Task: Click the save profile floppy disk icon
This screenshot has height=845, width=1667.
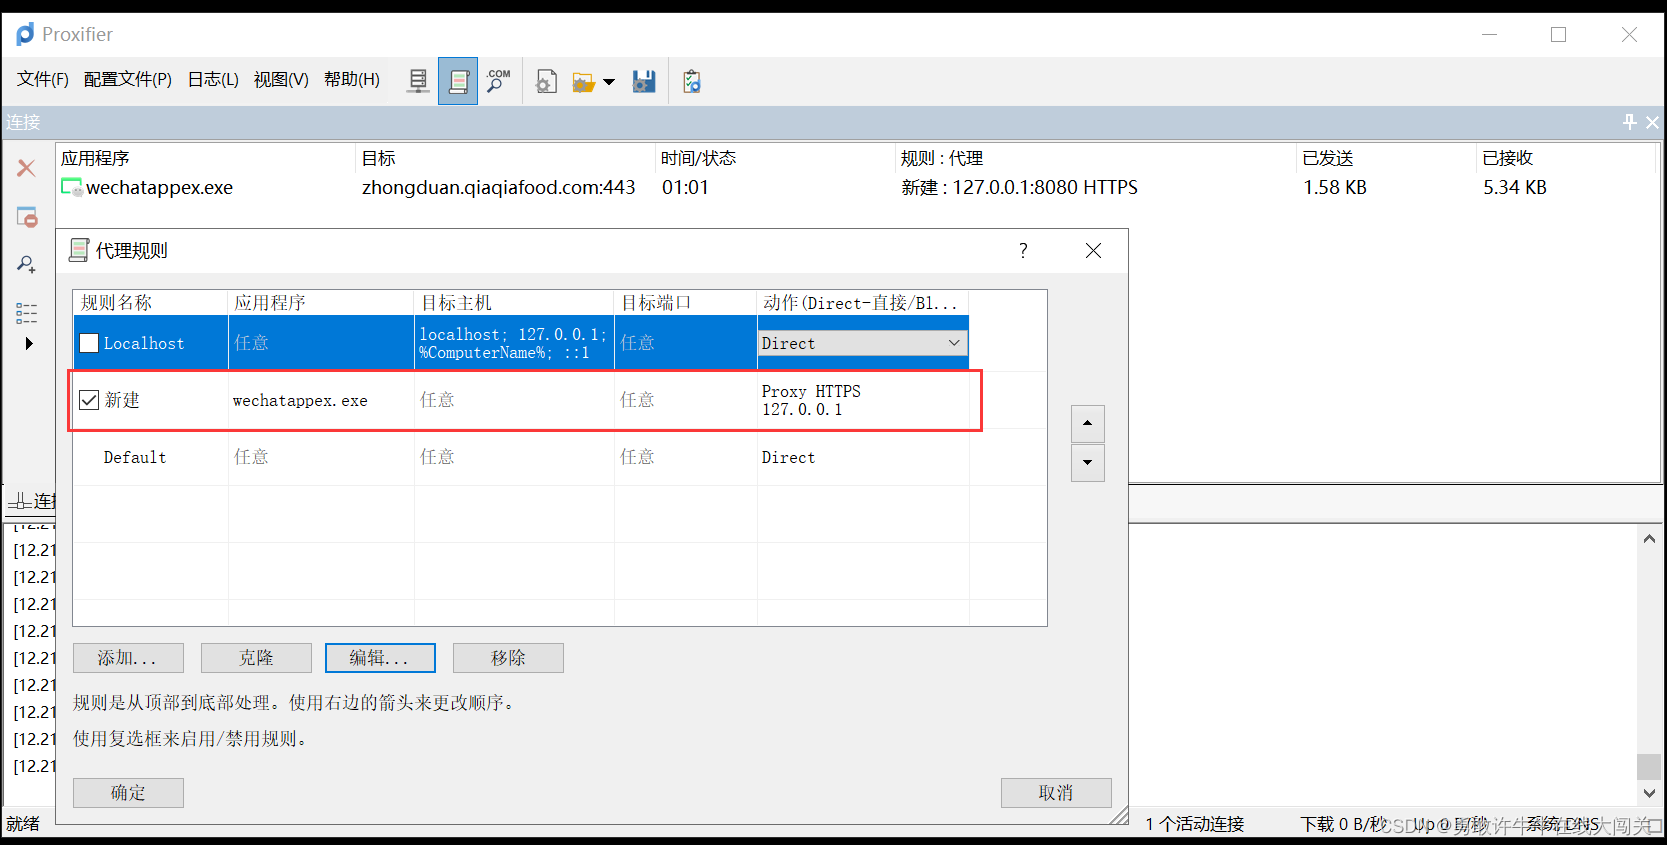Action: (x=644, y=81)
